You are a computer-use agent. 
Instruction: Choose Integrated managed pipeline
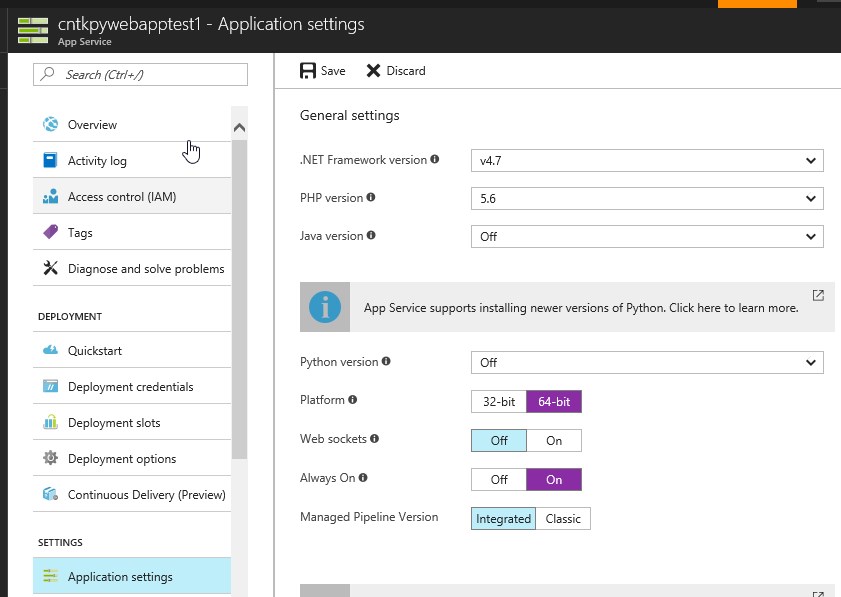coord(503,519)
